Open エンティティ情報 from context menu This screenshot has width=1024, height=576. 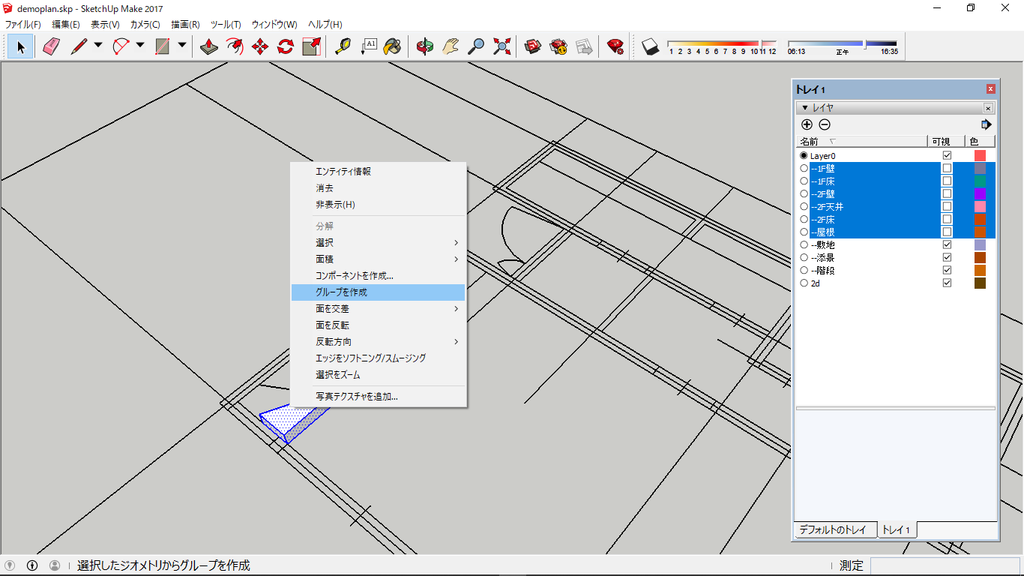pyautogui.click(x=378, y=171)
